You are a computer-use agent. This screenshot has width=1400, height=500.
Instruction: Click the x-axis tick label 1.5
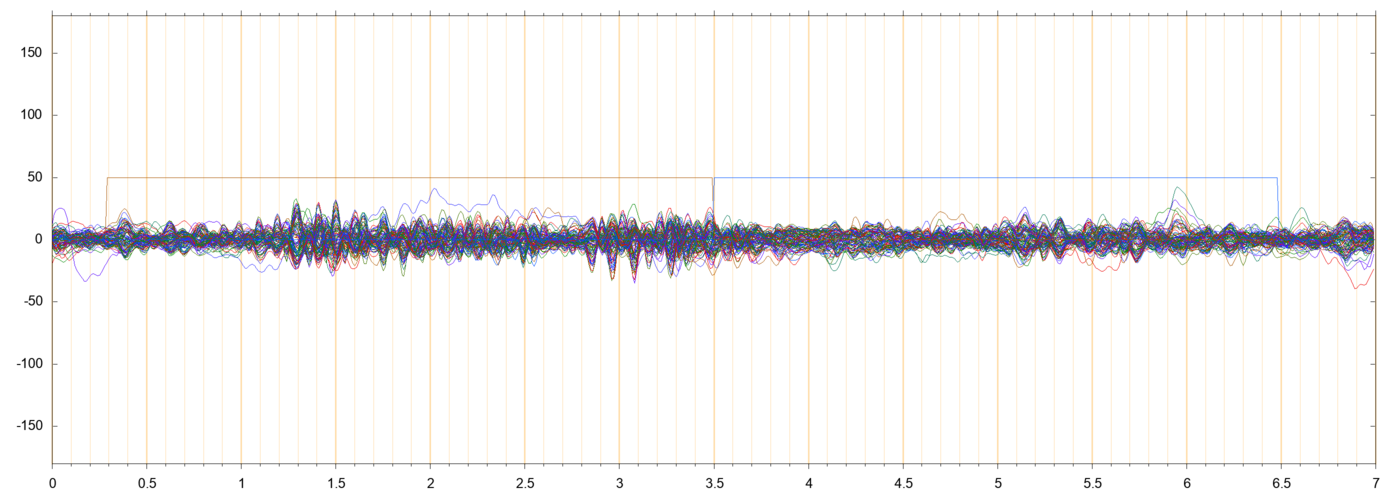336,482
